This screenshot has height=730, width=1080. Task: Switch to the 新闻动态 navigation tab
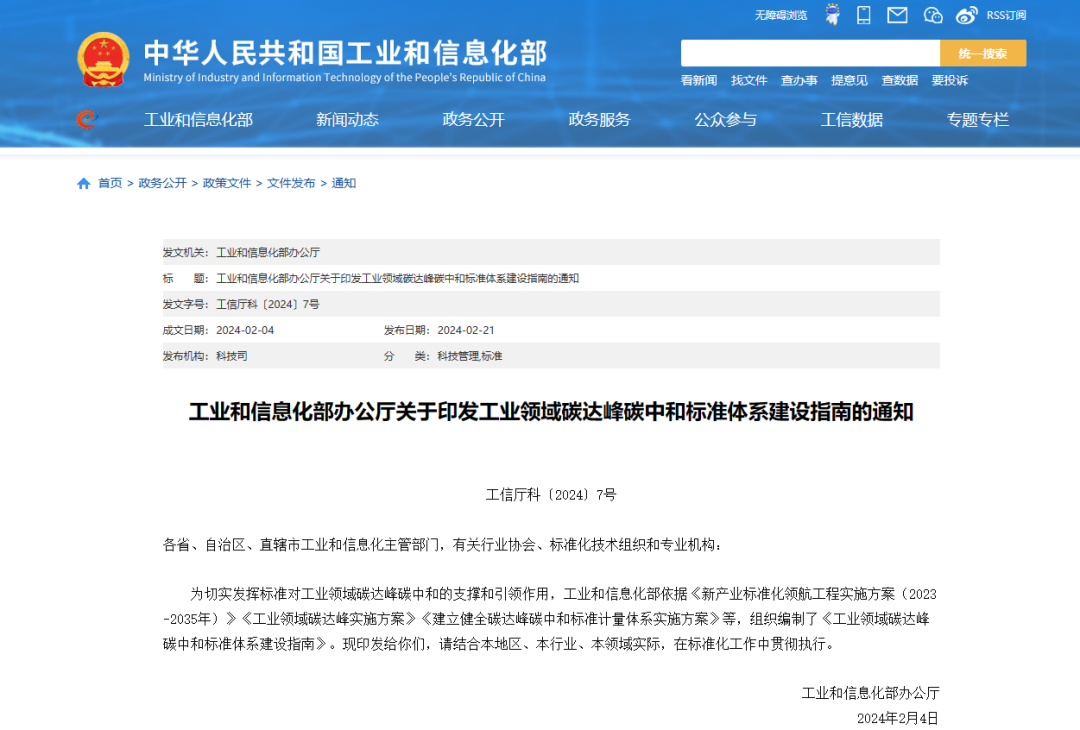346,119
